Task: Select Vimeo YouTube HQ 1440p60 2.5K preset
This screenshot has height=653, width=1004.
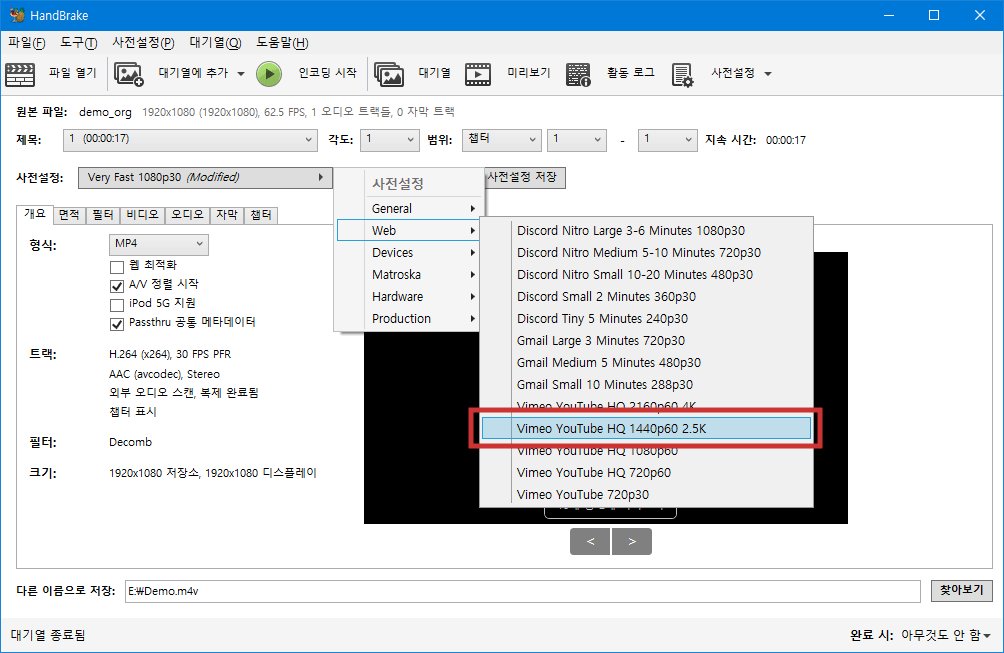Action: click(647, 428)
